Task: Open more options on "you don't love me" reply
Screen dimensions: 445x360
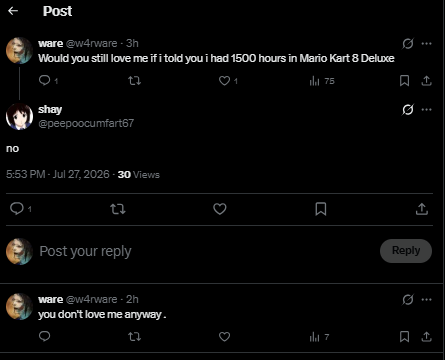Action: [427, 300]
